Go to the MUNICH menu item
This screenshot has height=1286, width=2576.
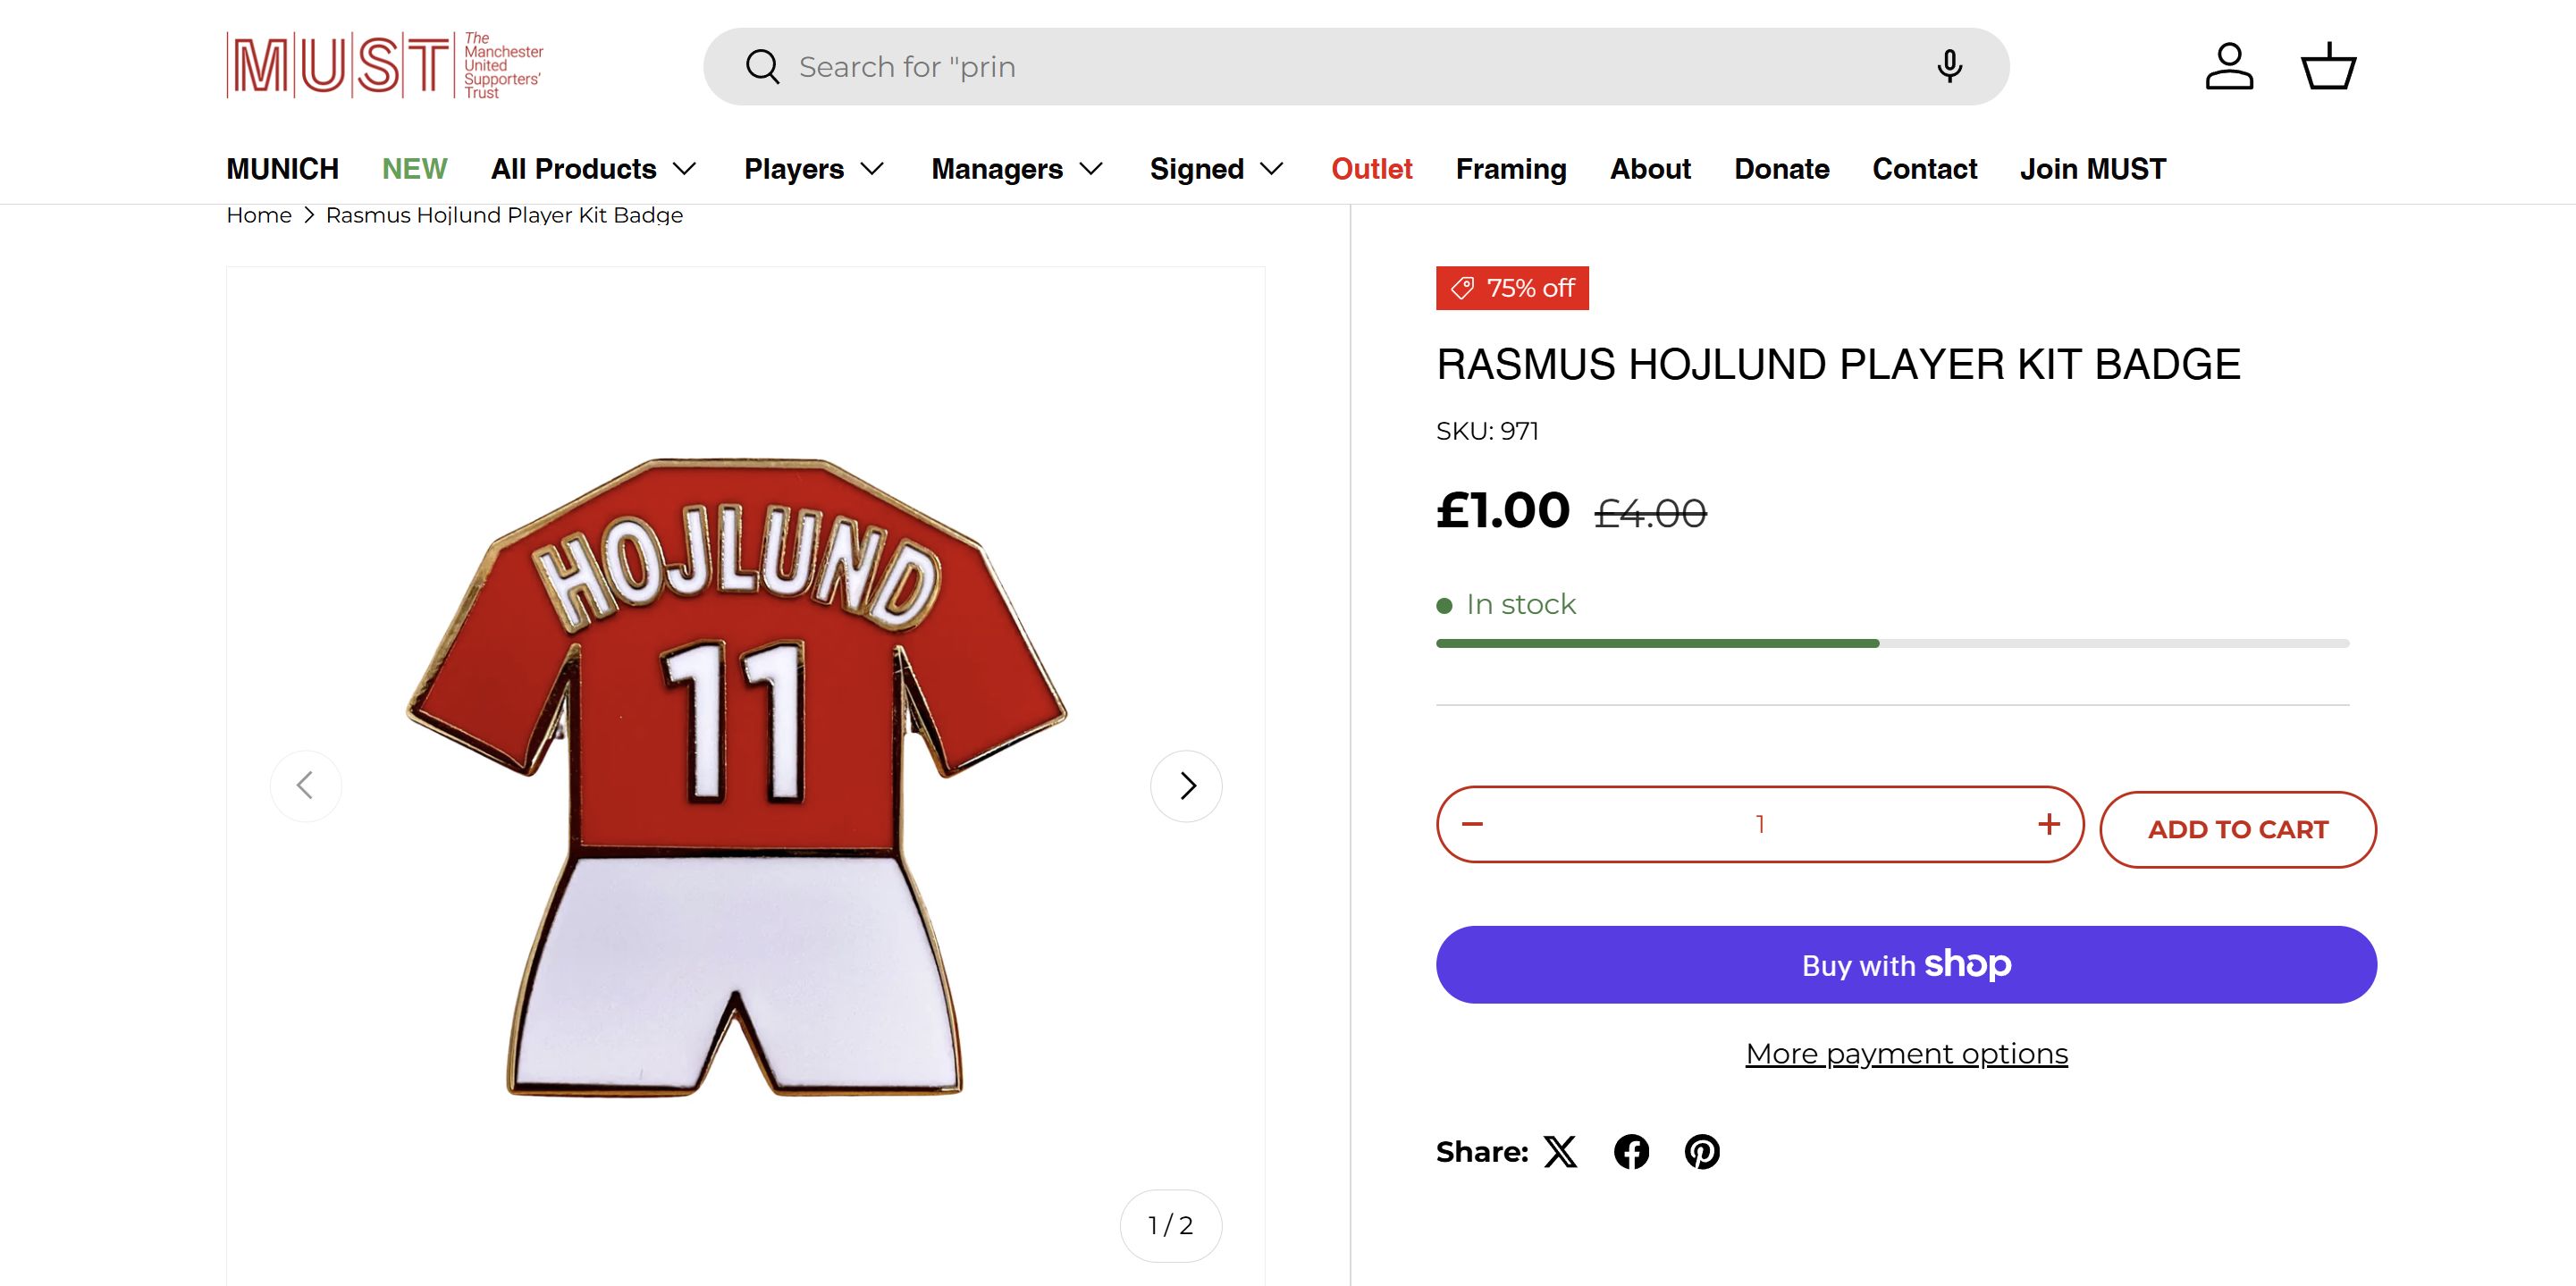point(282,169)
